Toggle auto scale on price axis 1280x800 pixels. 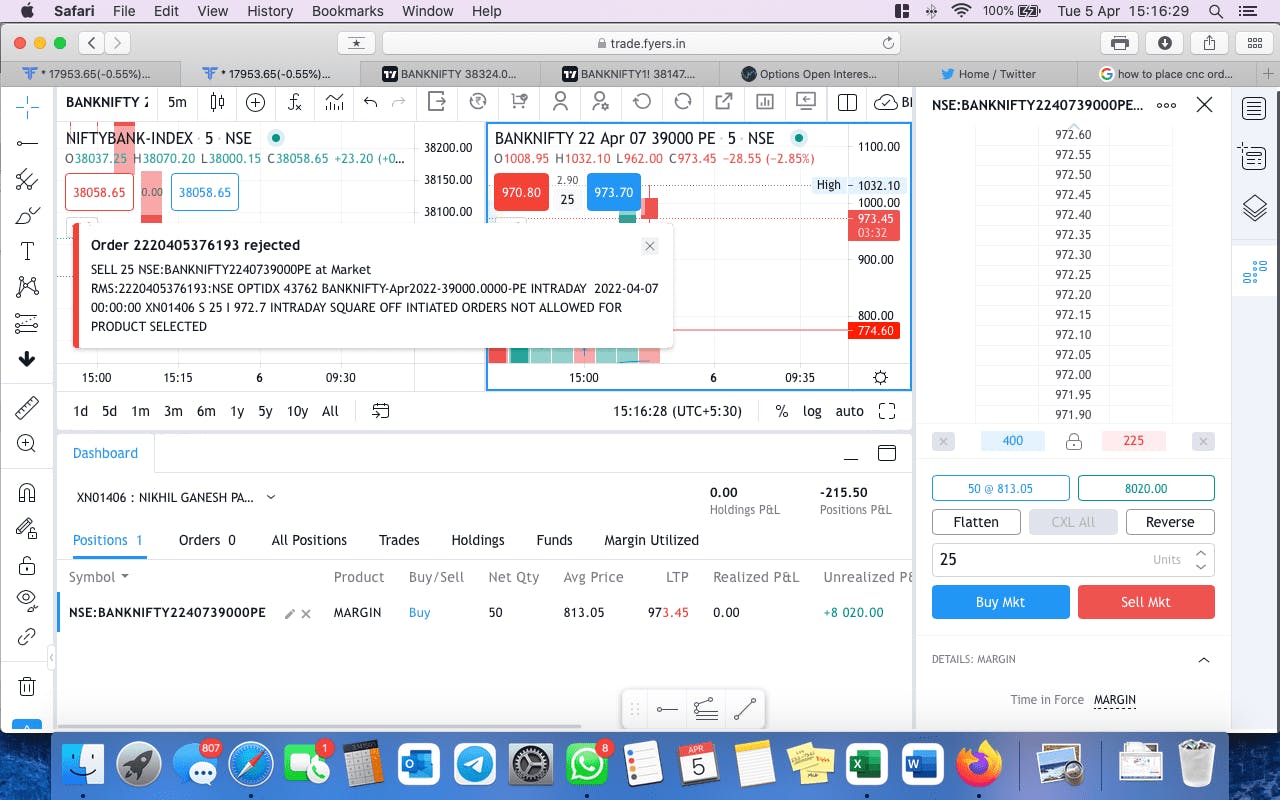click(850, 411)
